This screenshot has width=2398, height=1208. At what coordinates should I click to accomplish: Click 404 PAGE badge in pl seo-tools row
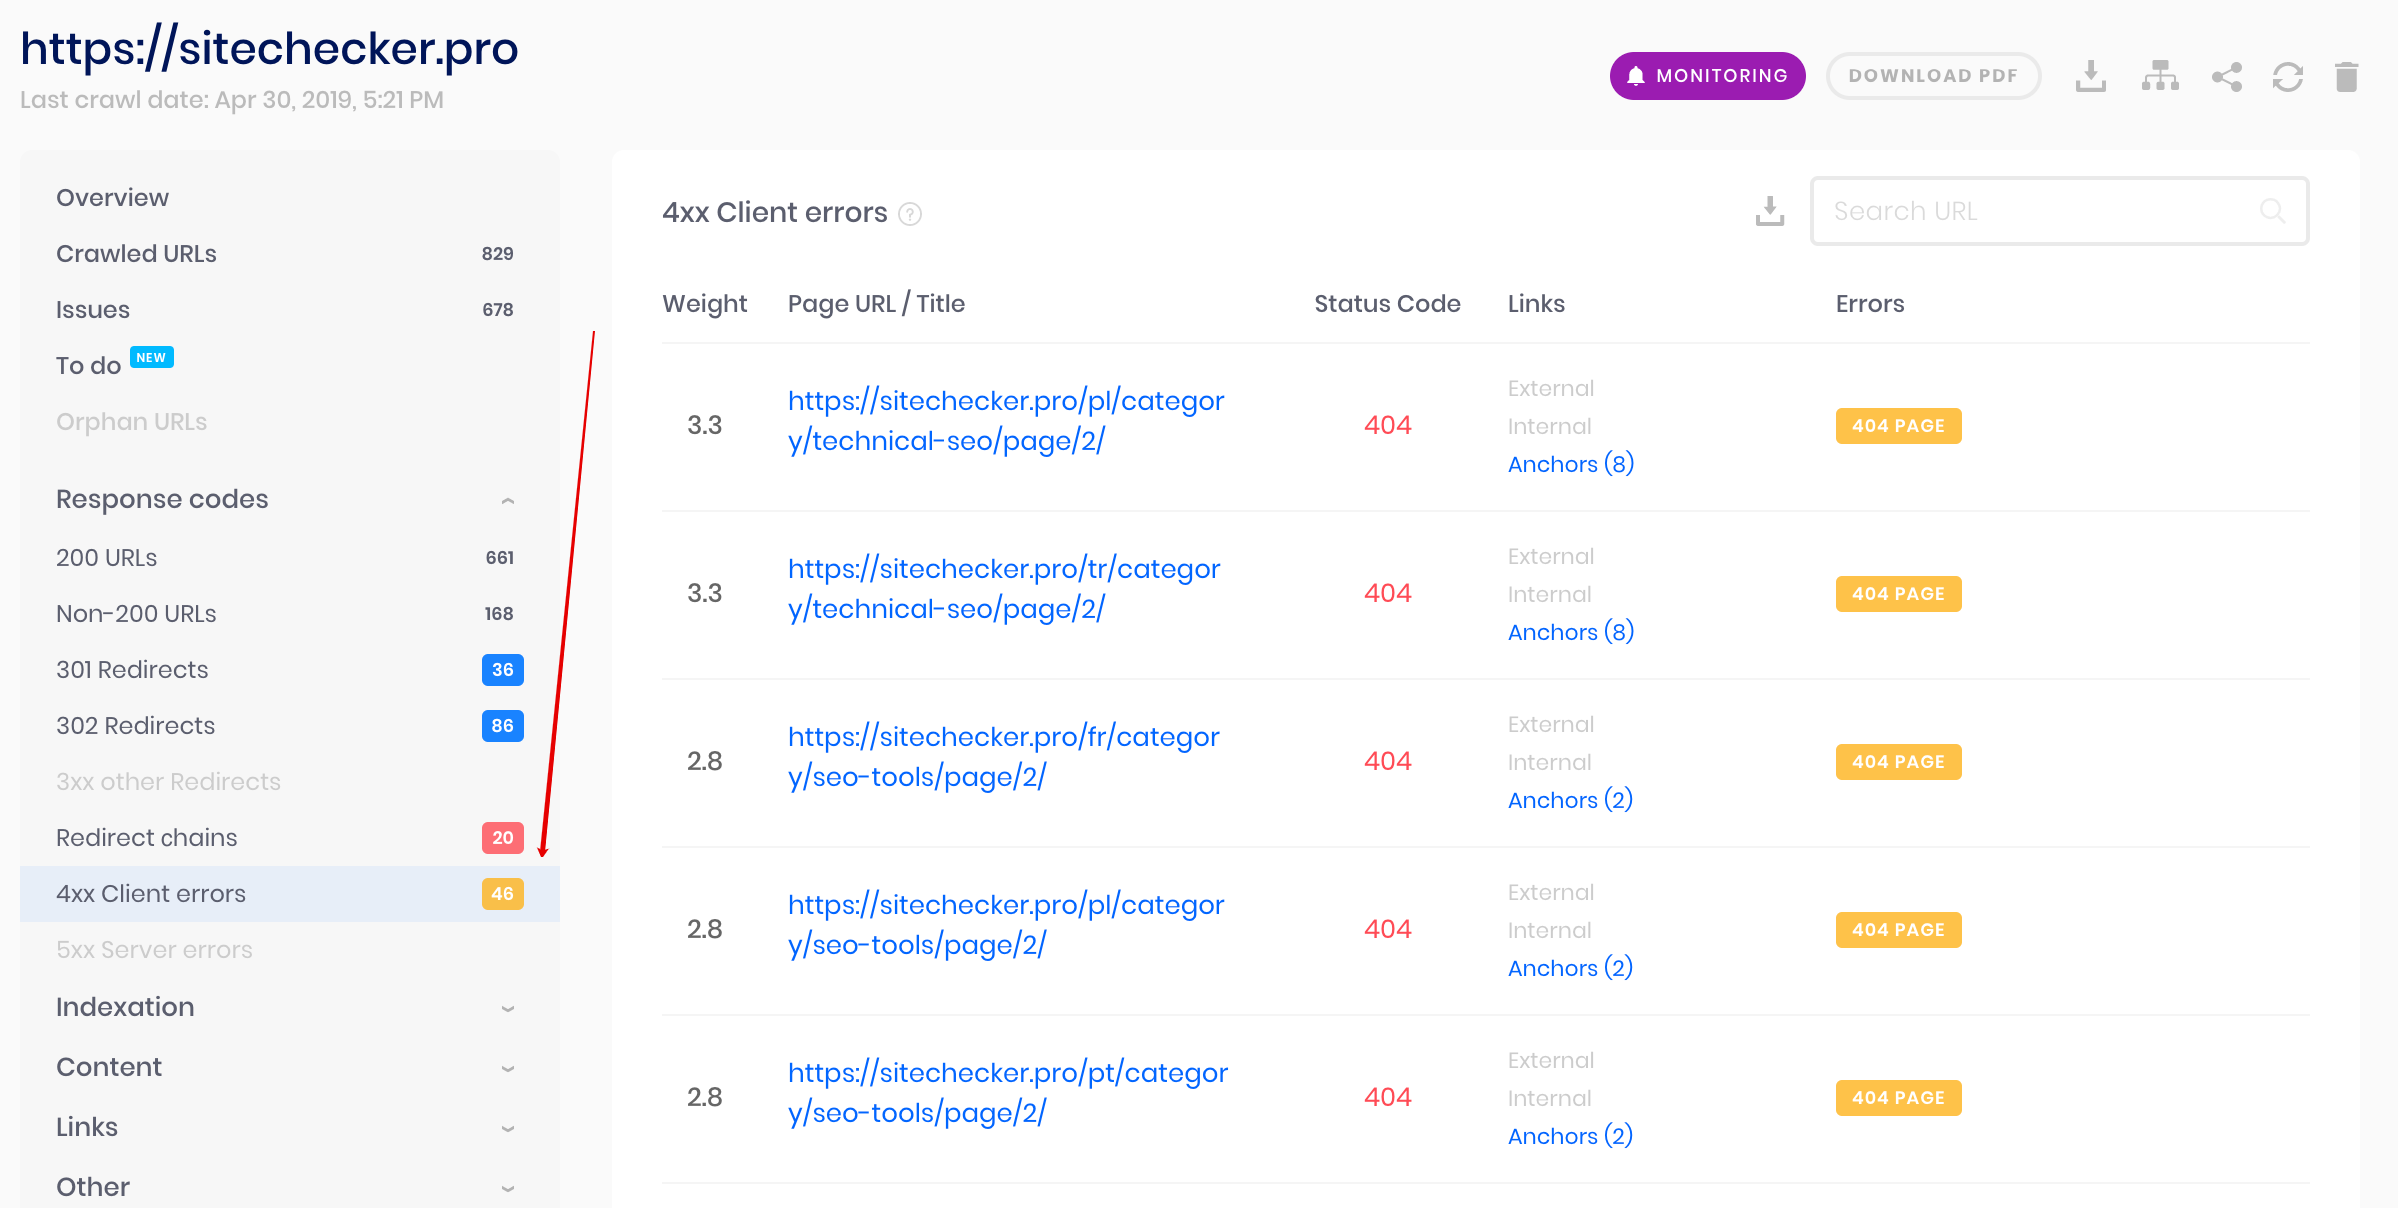click(x=1898, y=930)
